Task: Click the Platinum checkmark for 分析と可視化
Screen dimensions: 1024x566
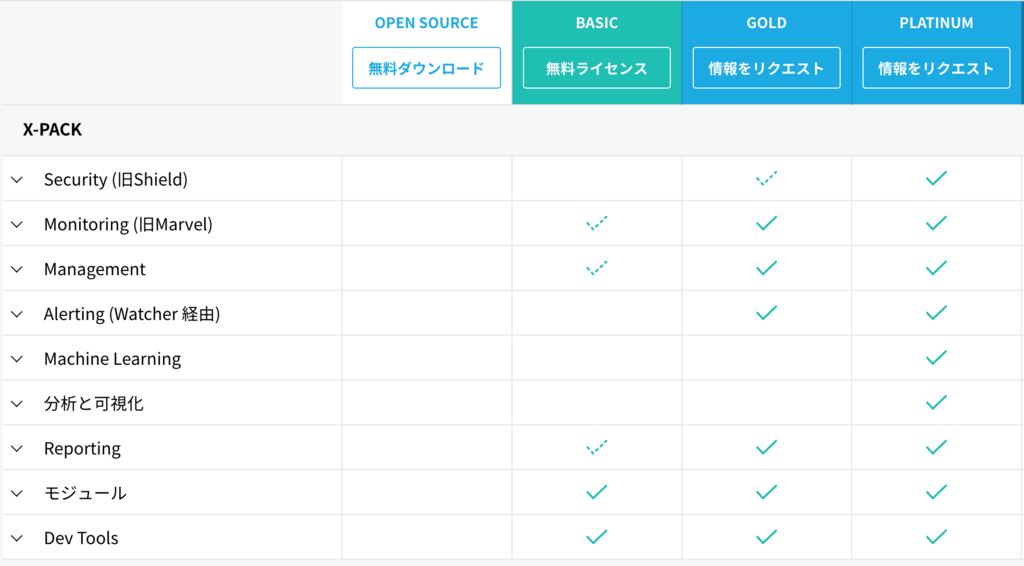Action: pyautogui.click(x=936, y=402)
